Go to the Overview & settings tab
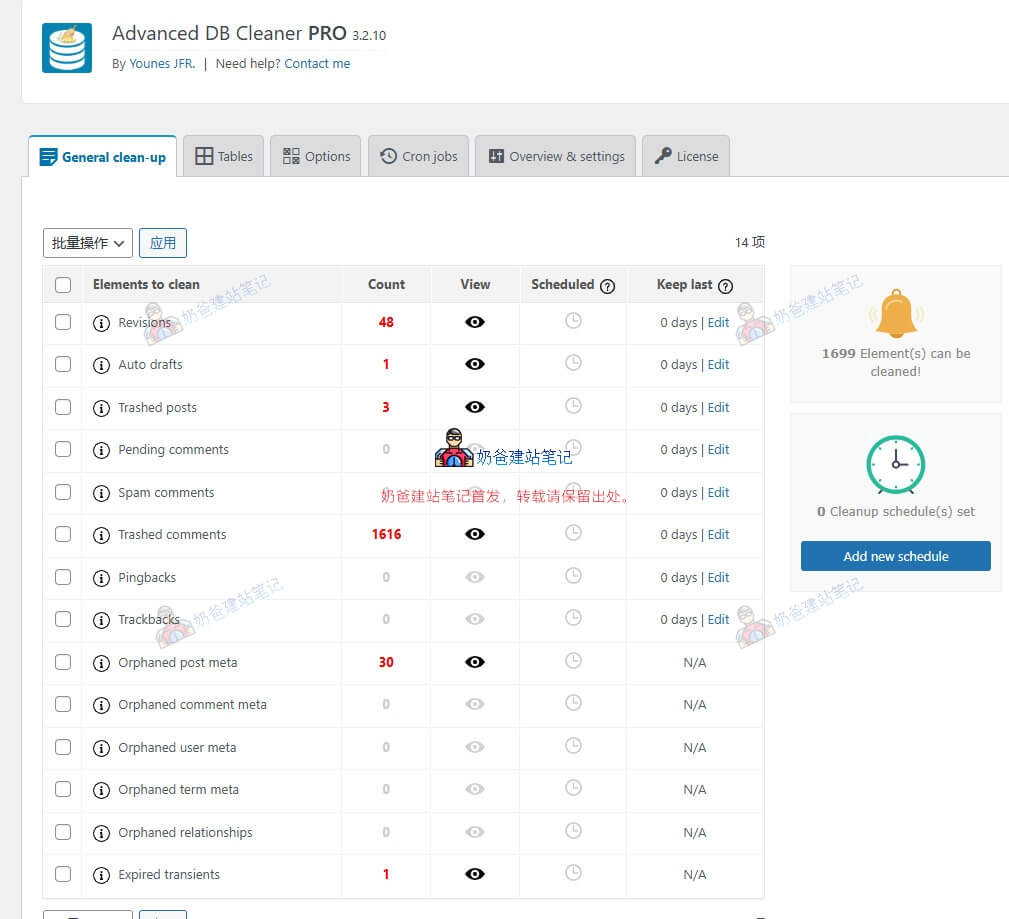Viewport: 1009px width, 919px height. 555,156
